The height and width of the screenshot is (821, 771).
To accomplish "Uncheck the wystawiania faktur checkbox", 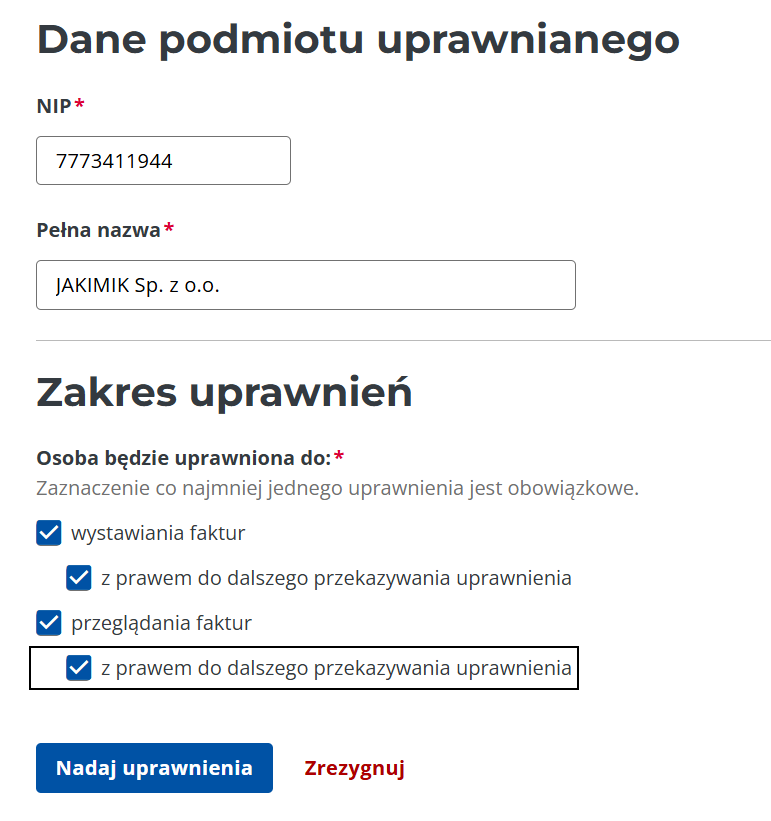I will tap(49, 533).
